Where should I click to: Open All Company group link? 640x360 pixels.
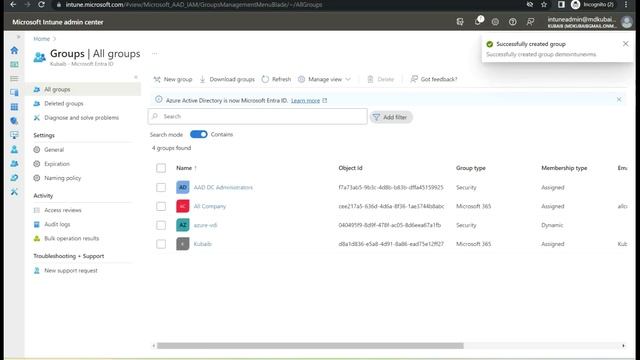click(x=210, y=206)
